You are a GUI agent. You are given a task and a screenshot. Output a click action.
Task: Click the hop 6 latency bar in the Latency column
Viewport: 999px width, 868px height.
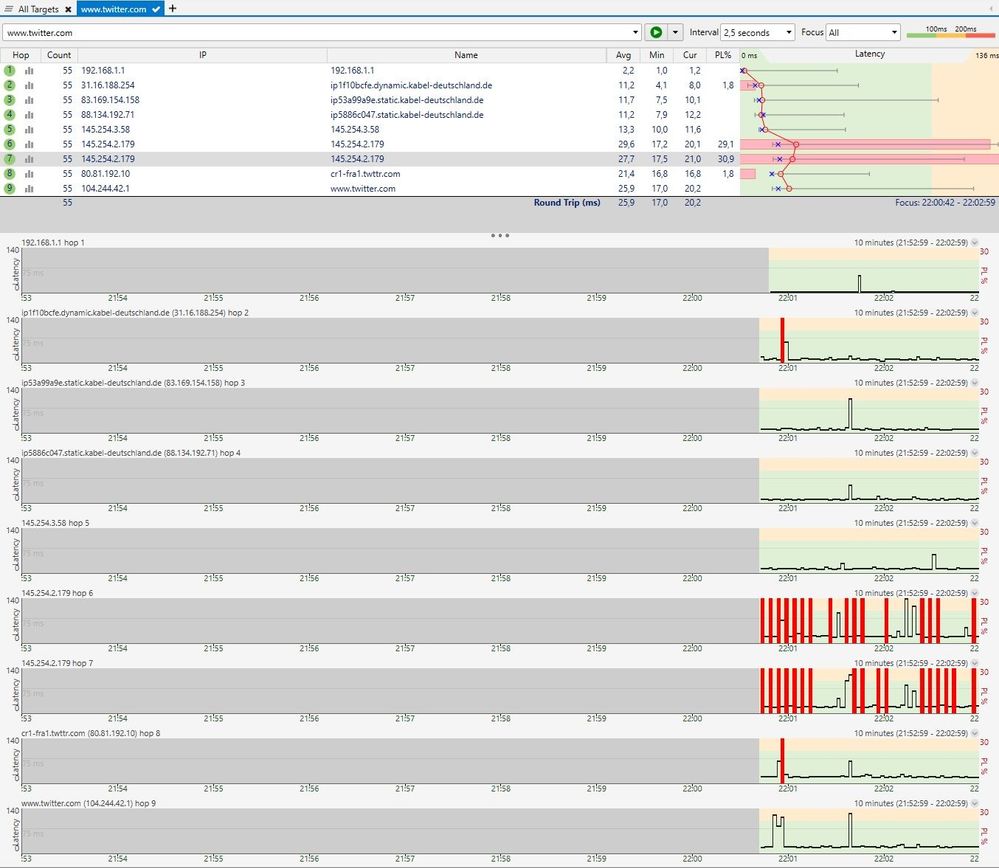865,144
